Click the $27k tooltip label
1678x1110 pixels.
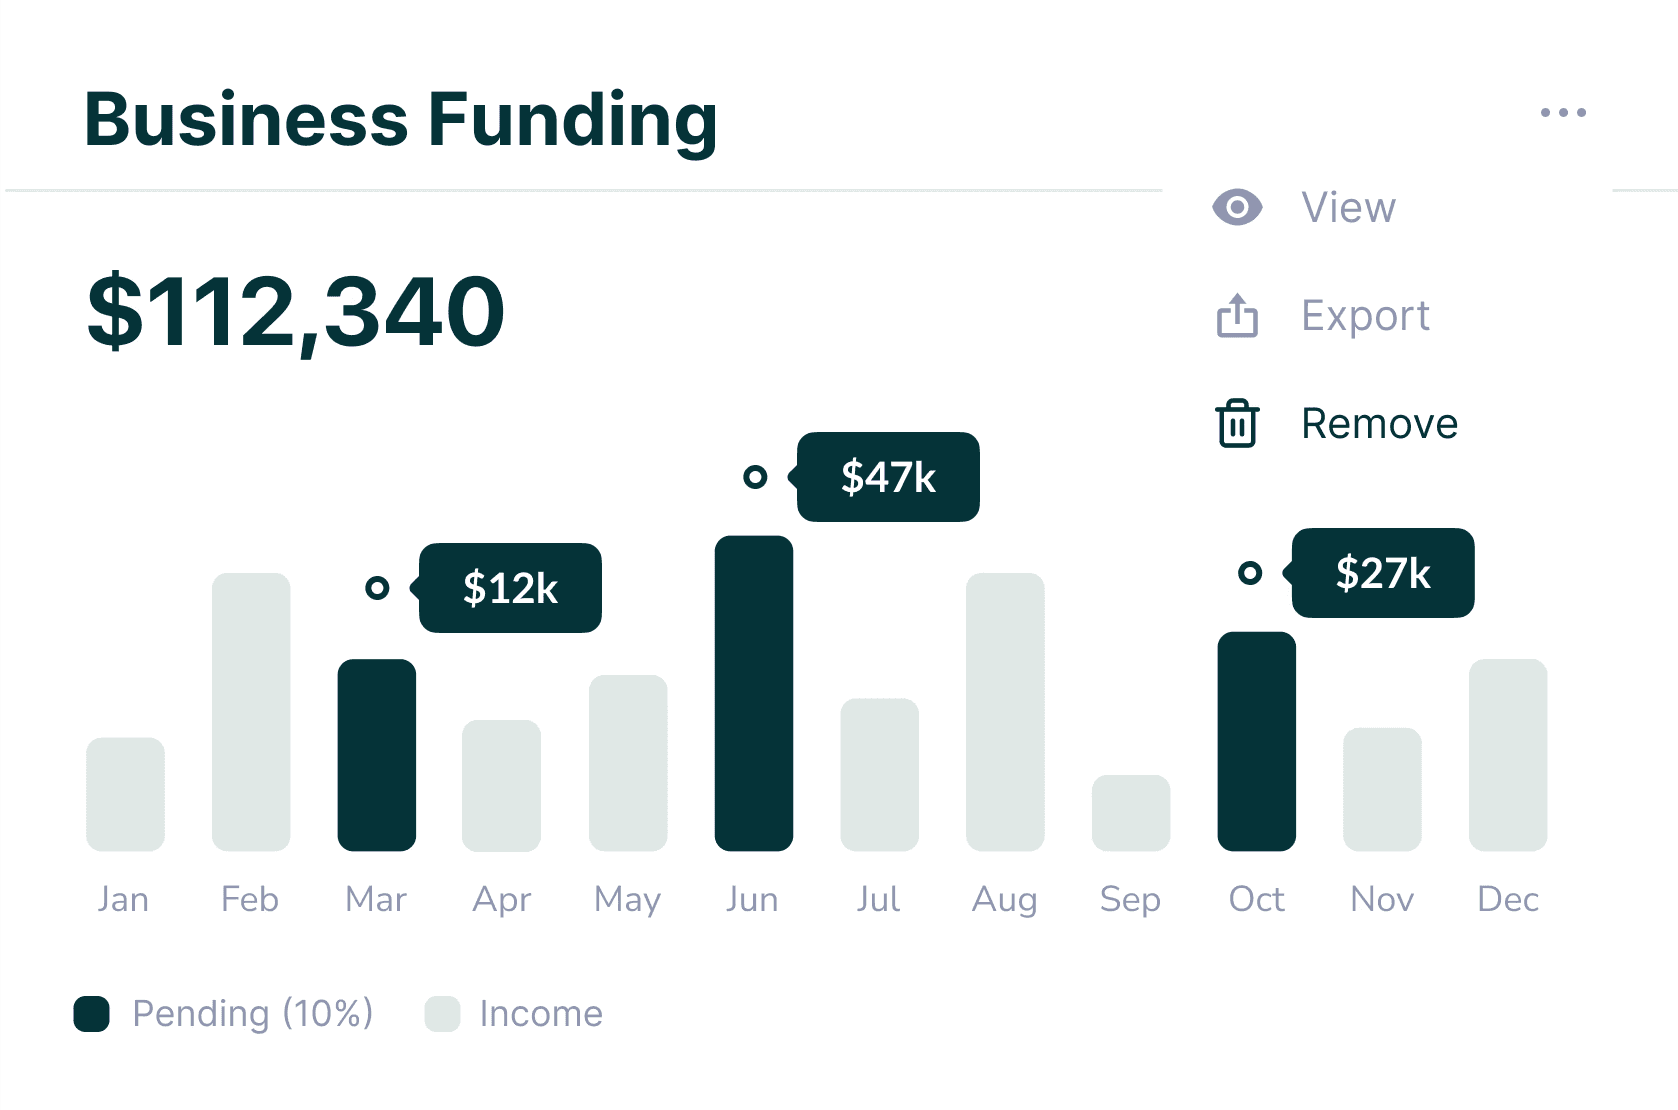[1383, 573]
